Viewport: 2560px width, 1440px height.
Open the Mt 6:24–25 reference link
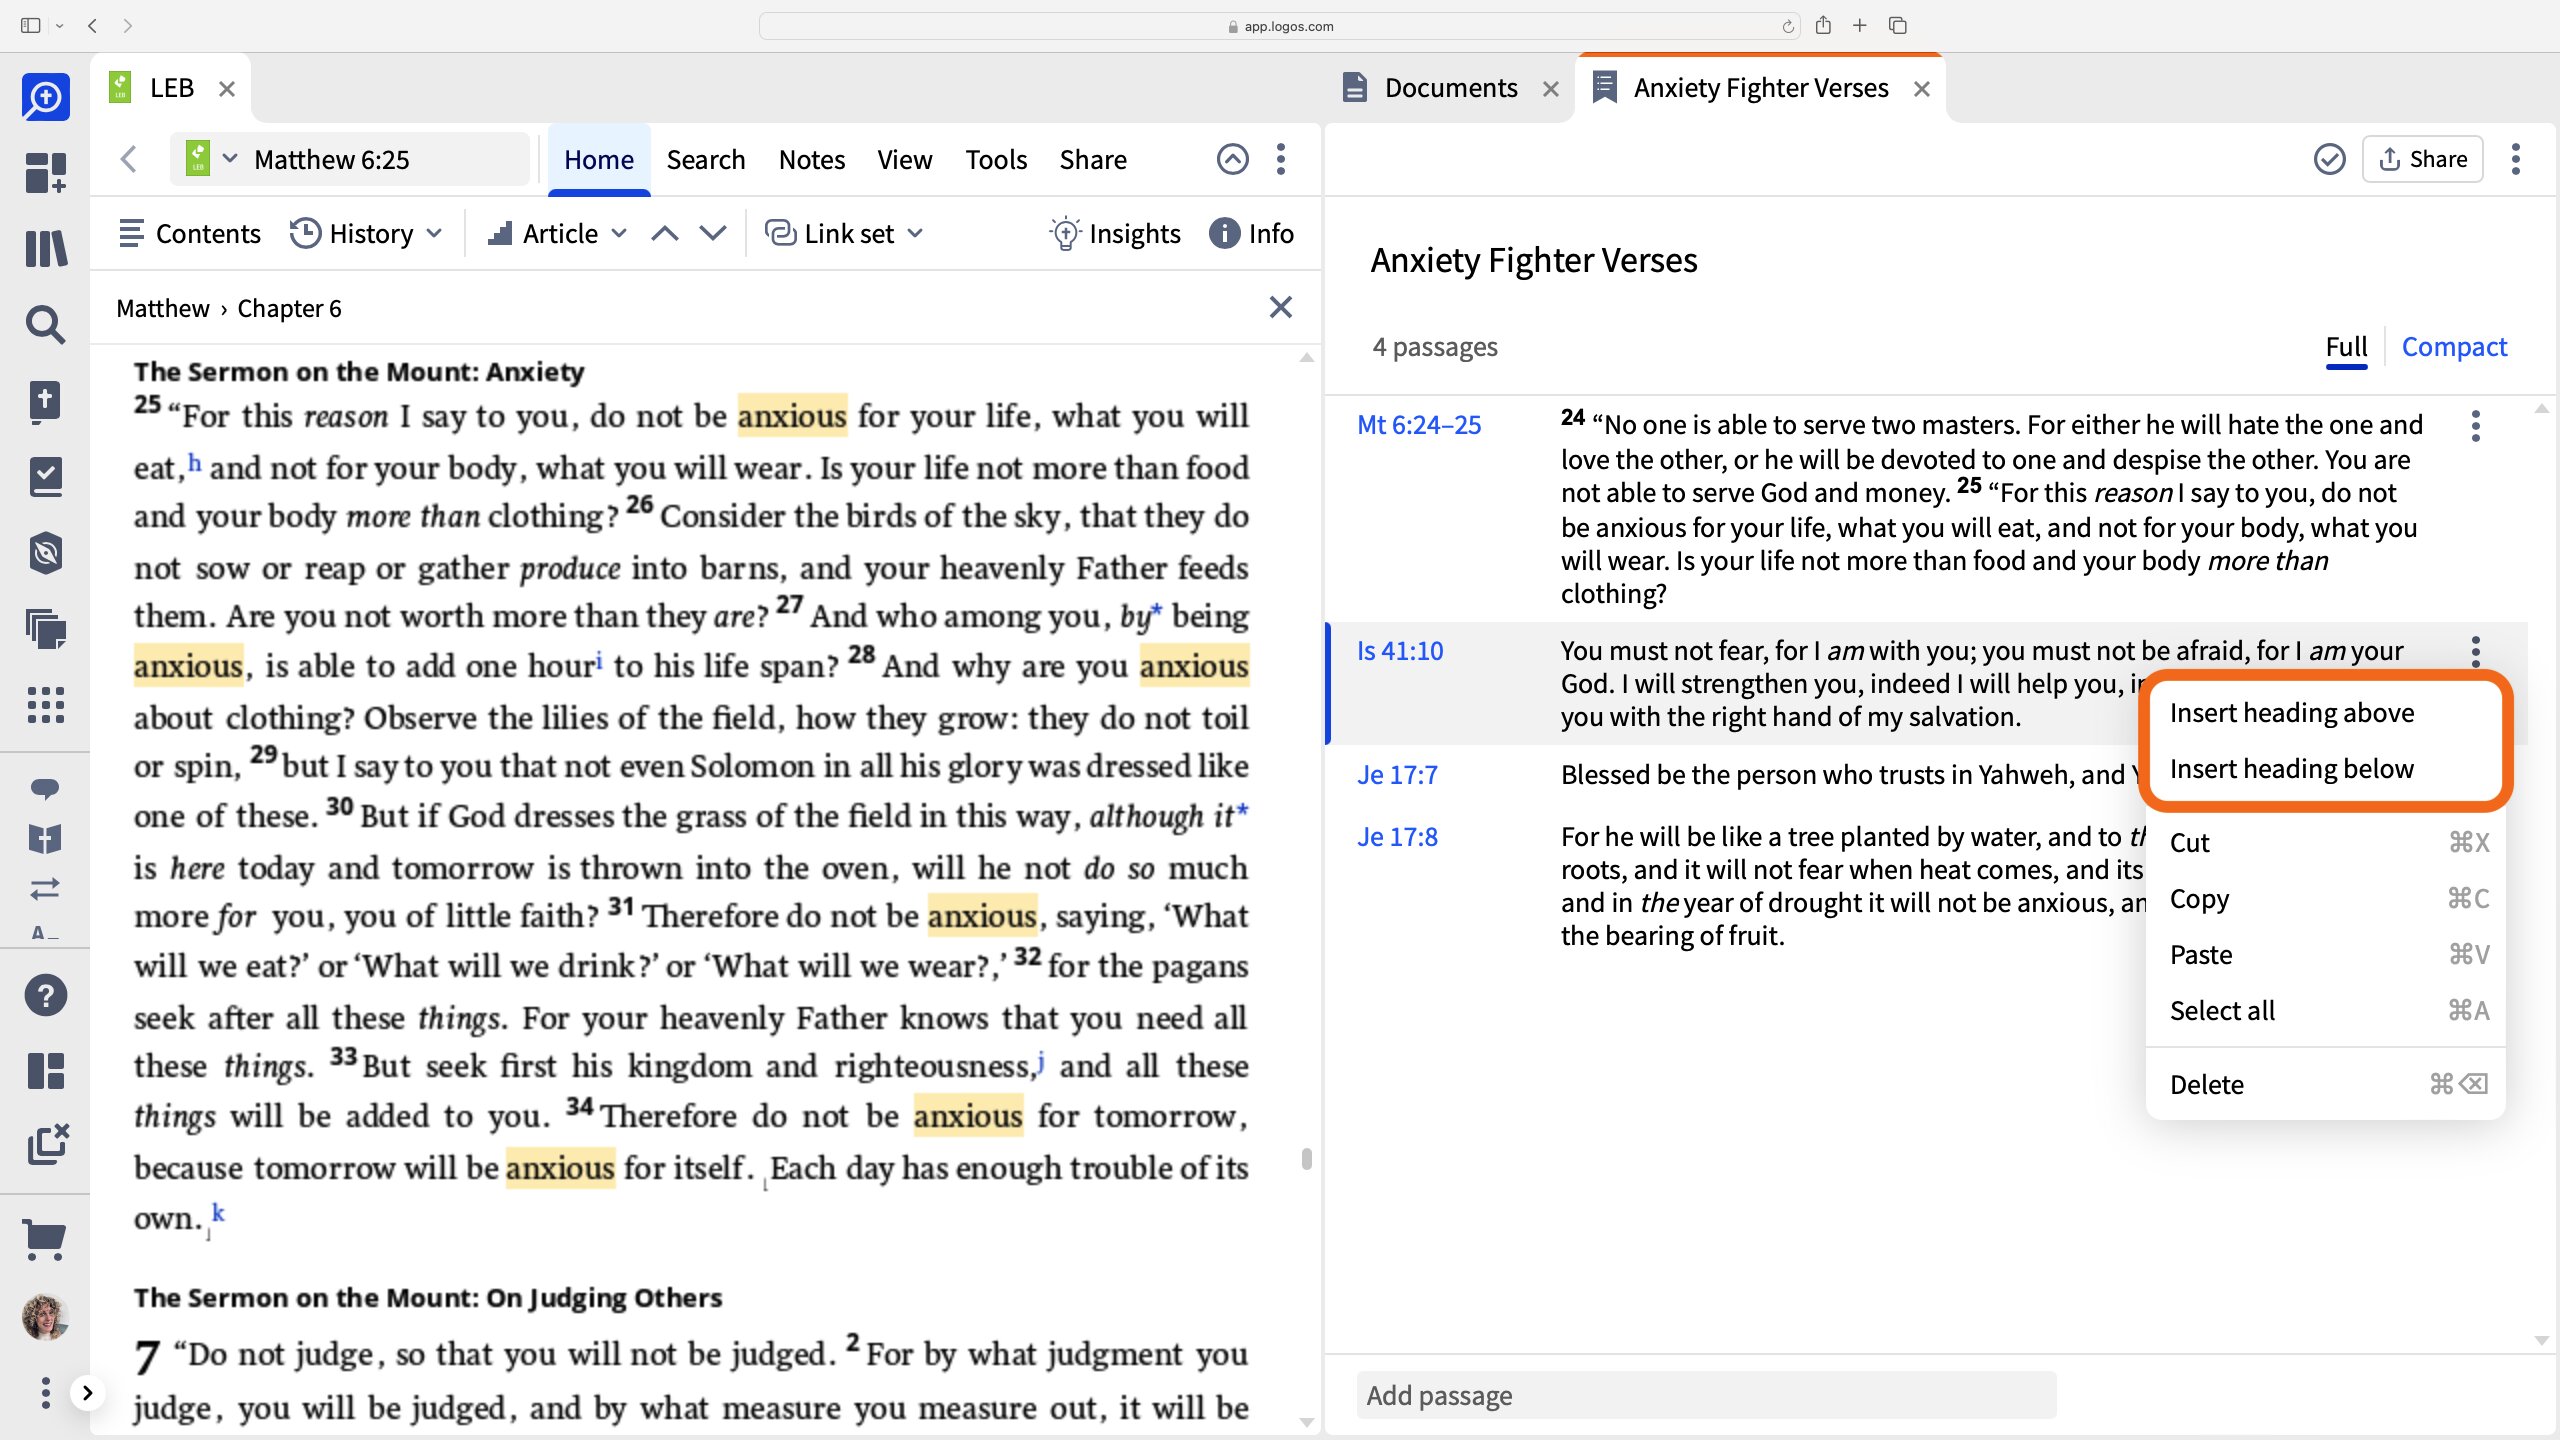(1419, 425)
